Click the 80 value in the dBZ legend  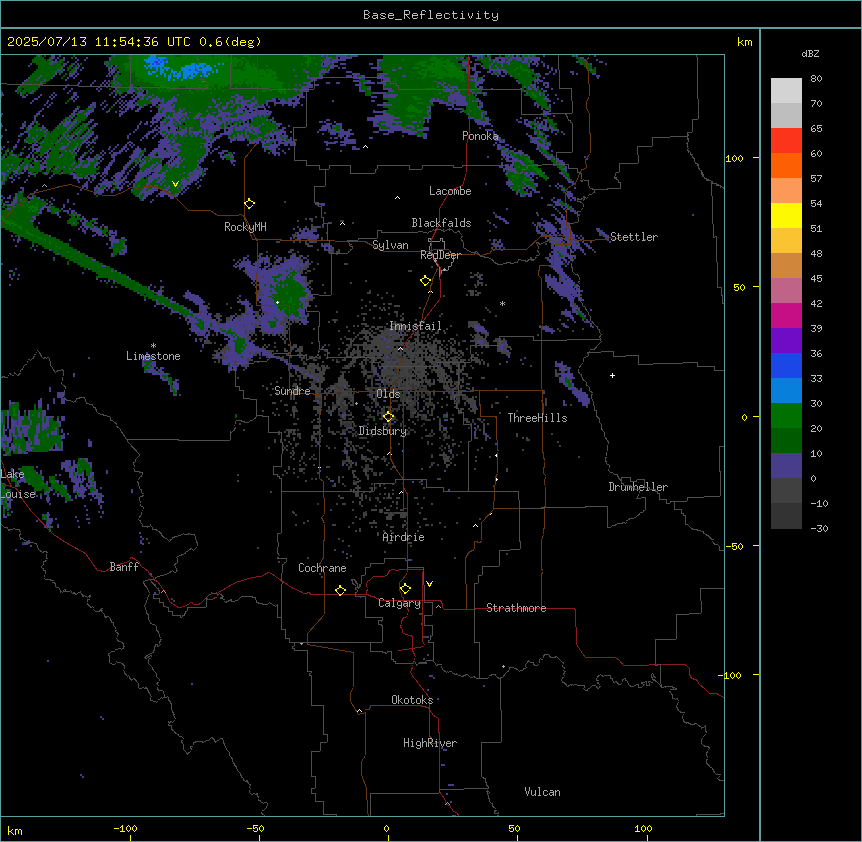click(816, 79)
